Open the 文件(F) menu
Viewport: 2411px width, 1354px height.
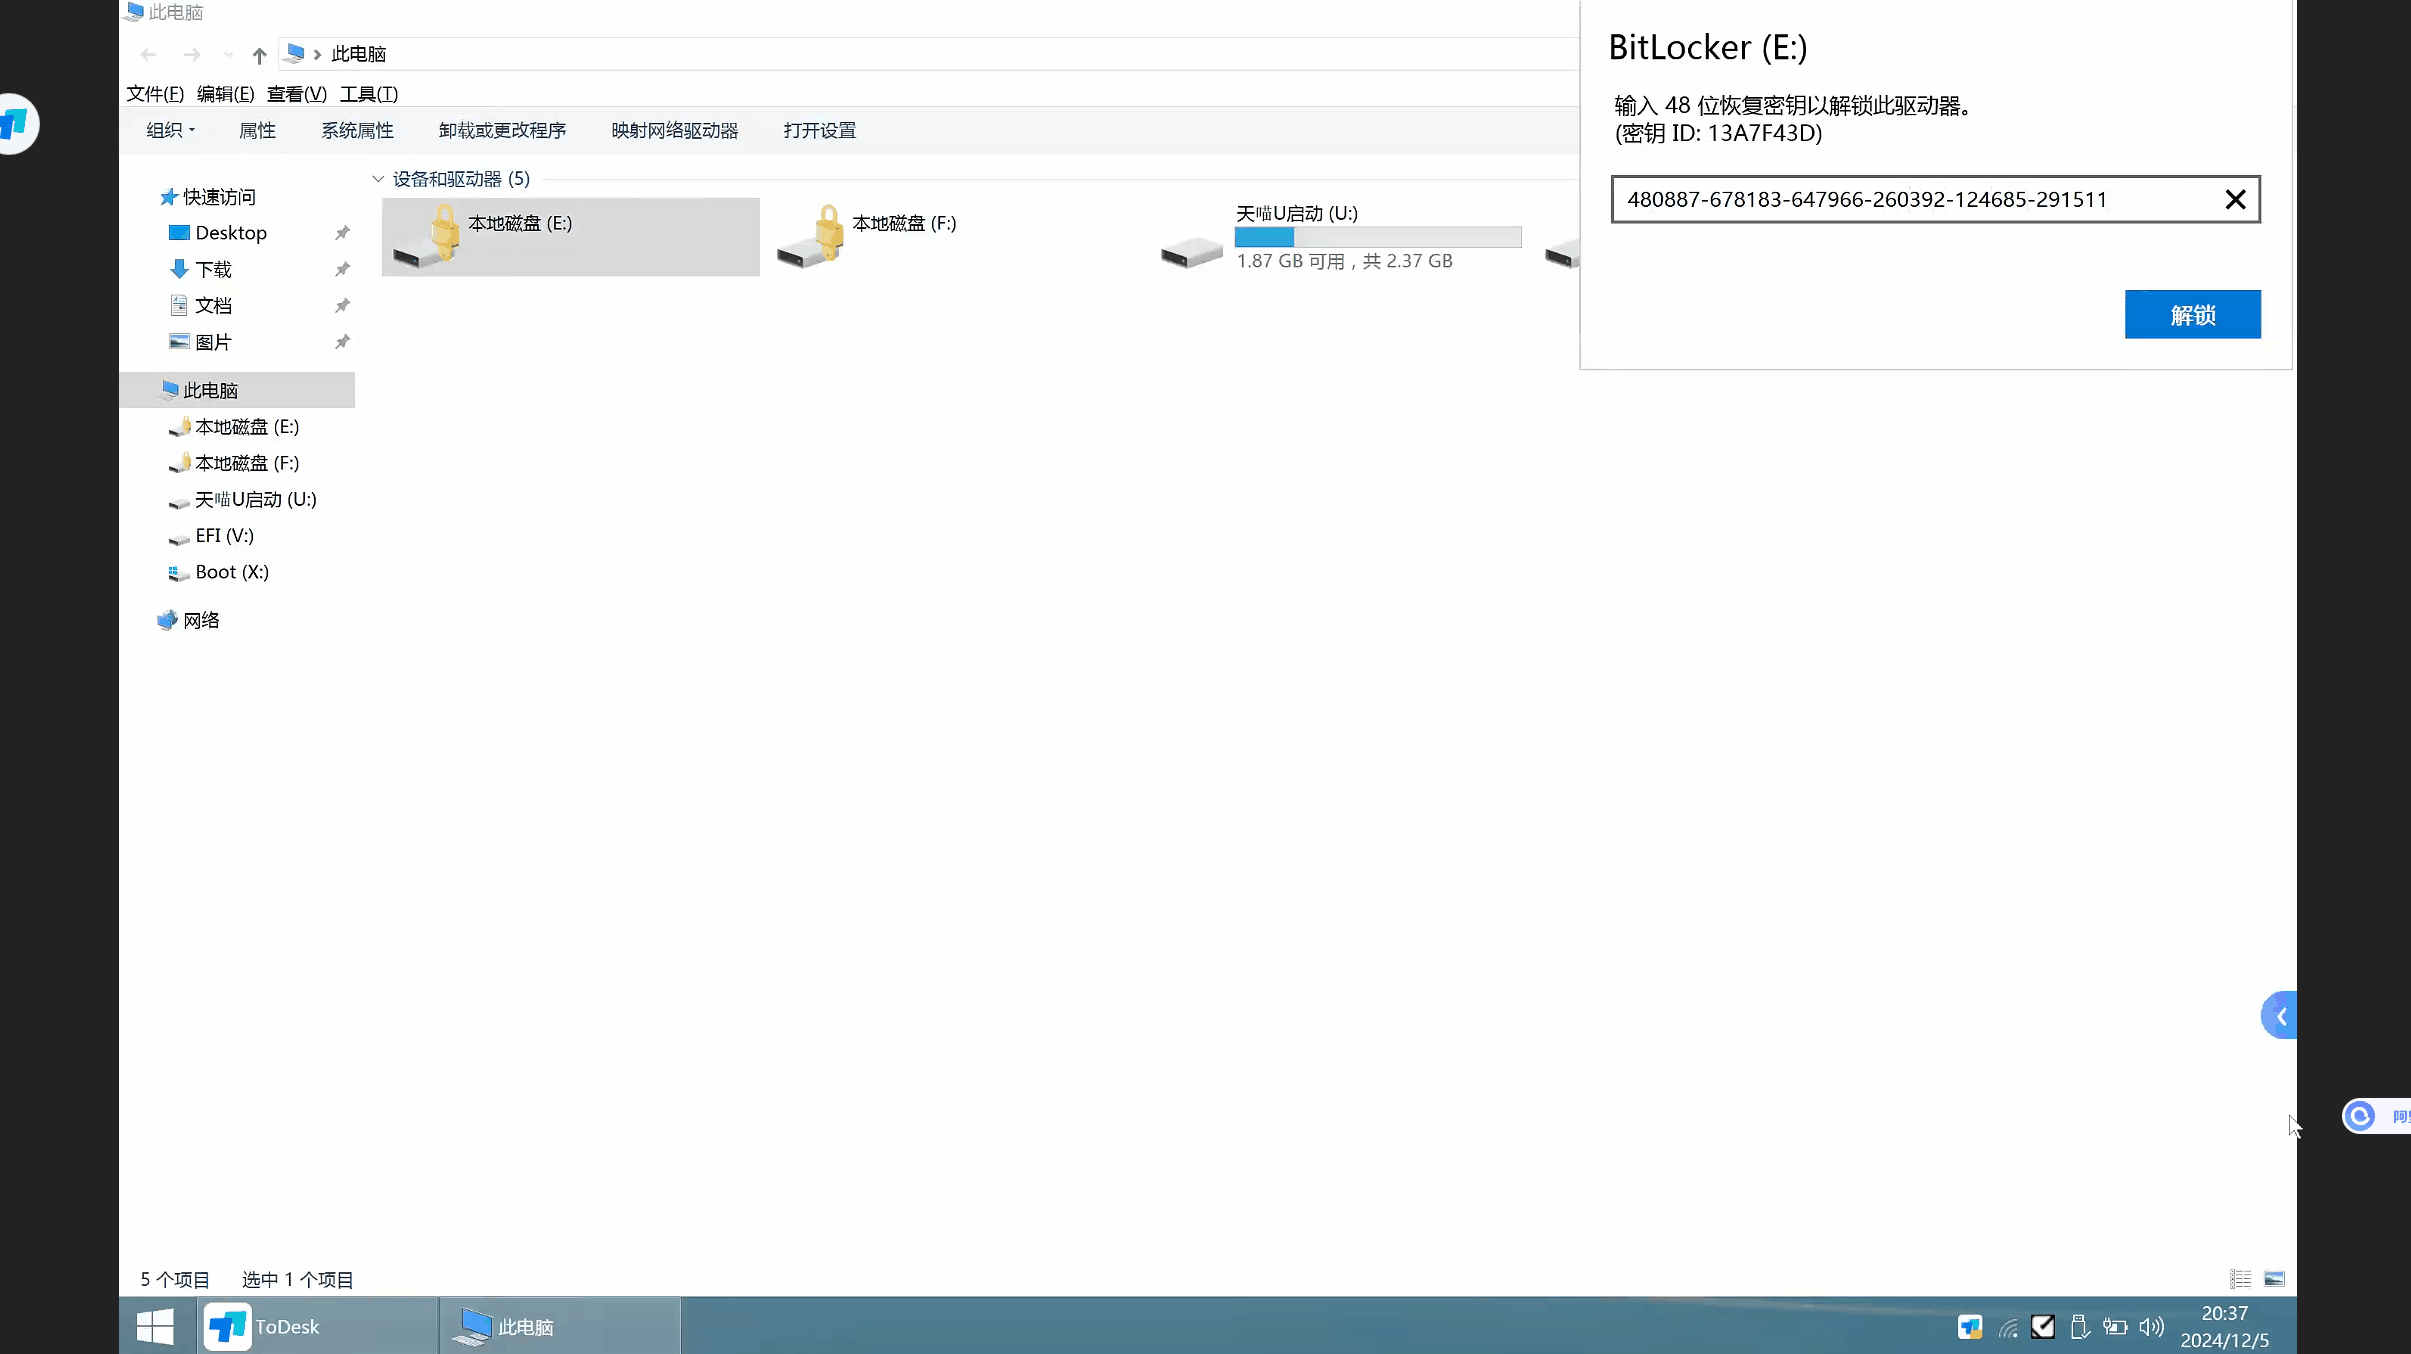click(x=155, y=94)
